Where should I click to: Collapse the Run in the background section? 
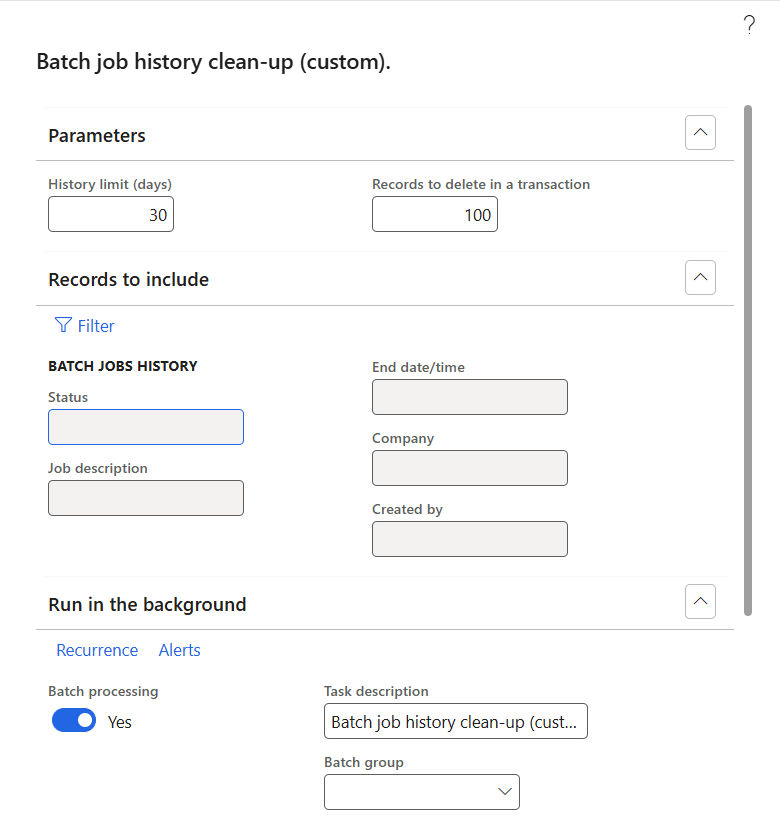click(x=700, y=601)
